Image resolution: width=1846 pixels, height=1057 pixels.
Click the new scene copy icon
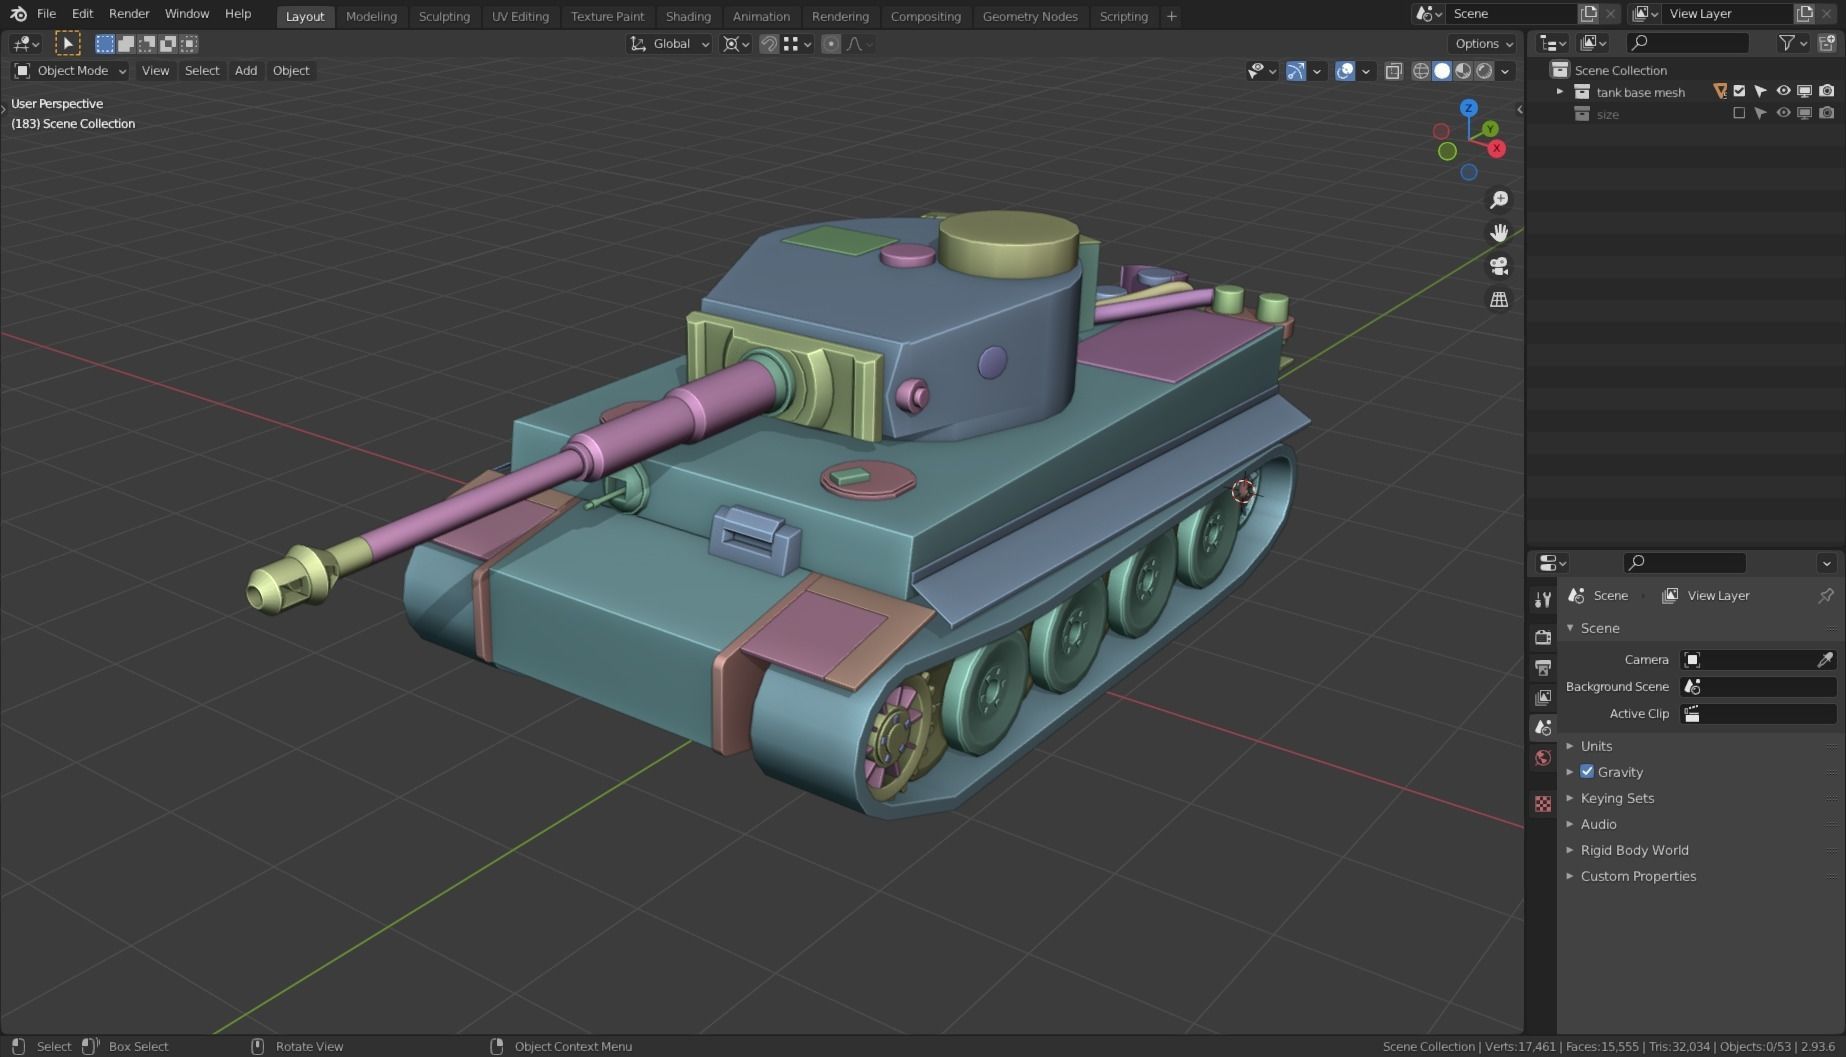(x=1588, y=14)
